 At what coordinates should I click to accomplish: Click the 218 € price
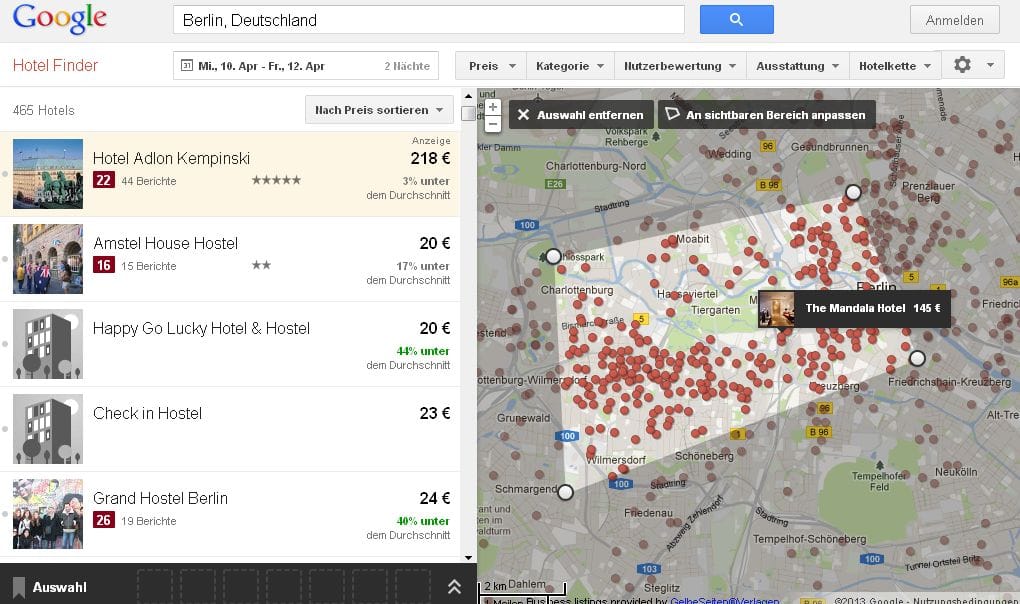click(x=430, y=158)
